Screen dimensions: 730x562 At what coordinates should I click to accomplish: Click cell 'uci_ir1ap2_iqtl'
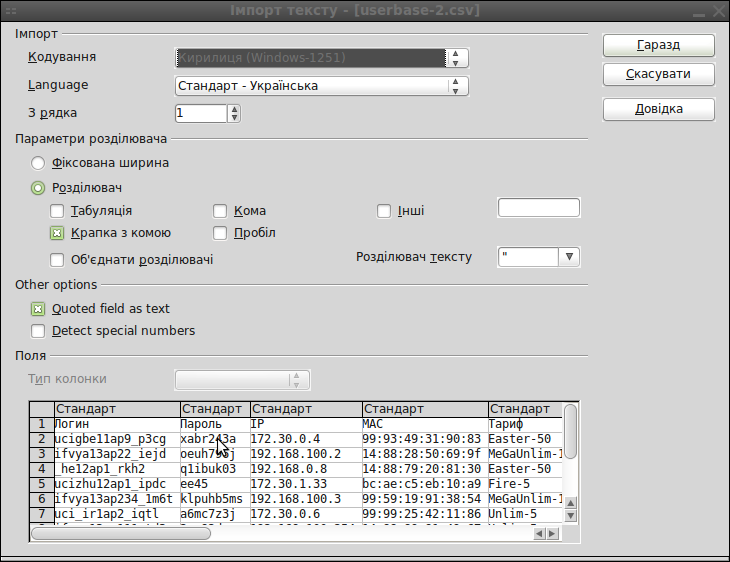(x=117, y=514)
